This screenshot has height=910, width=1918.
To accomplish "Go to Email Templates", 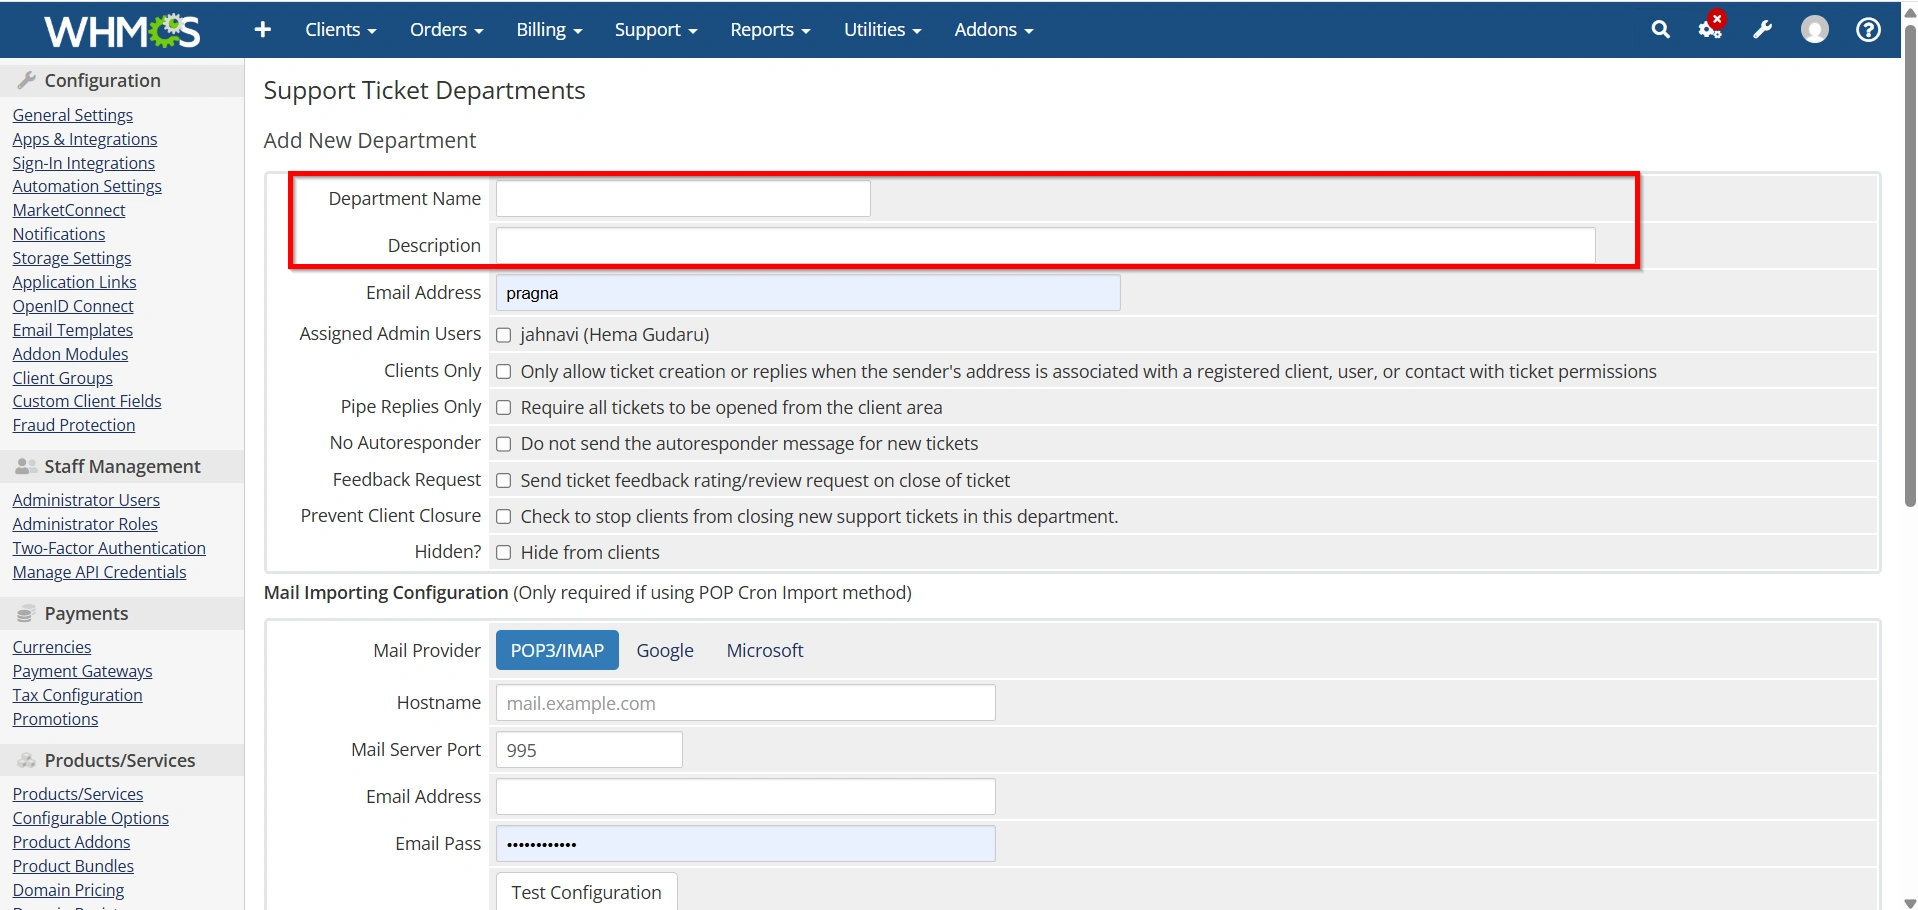I will click(x=73, y=330).
